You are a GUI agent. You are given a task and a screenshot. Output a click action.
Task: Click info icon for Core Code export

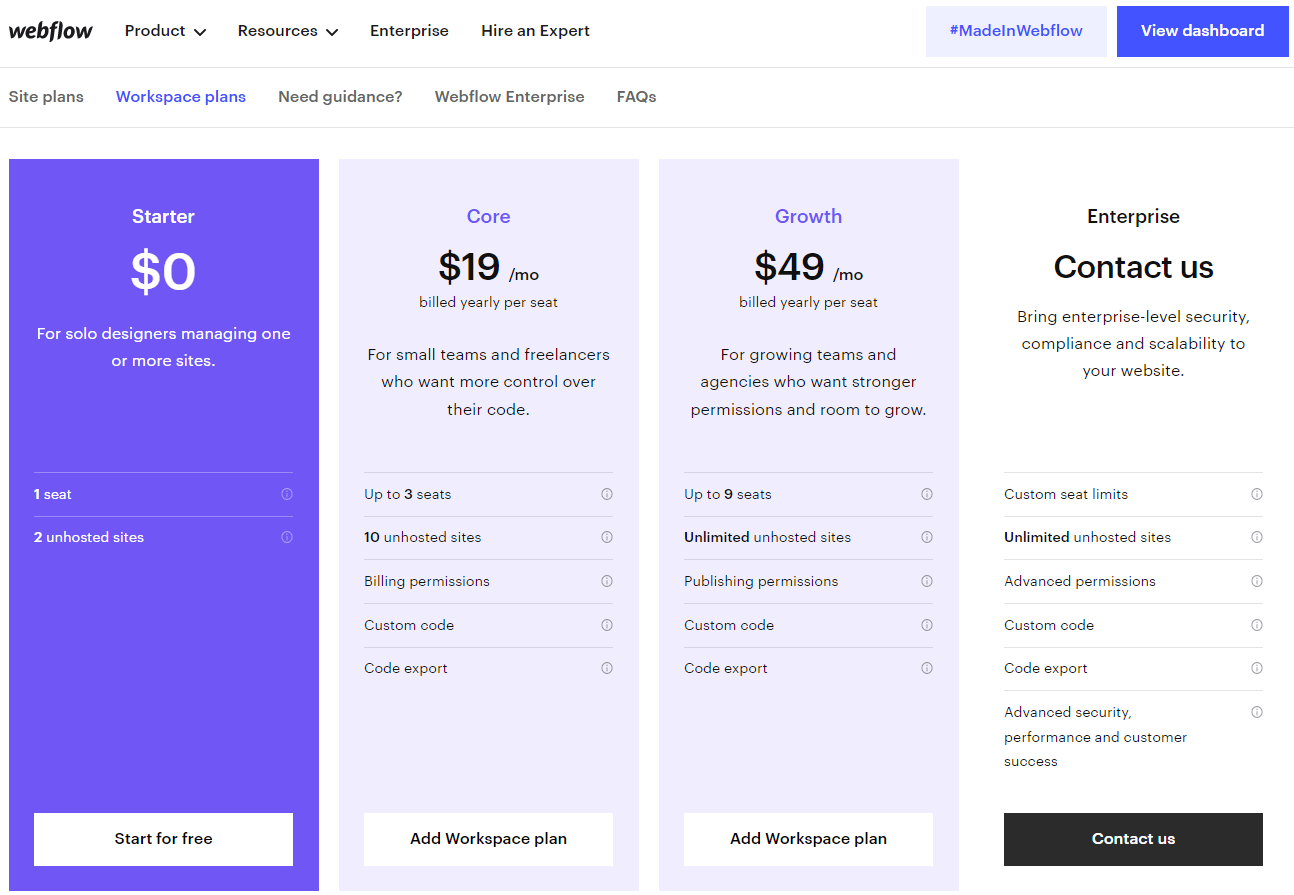pos(607,668)
